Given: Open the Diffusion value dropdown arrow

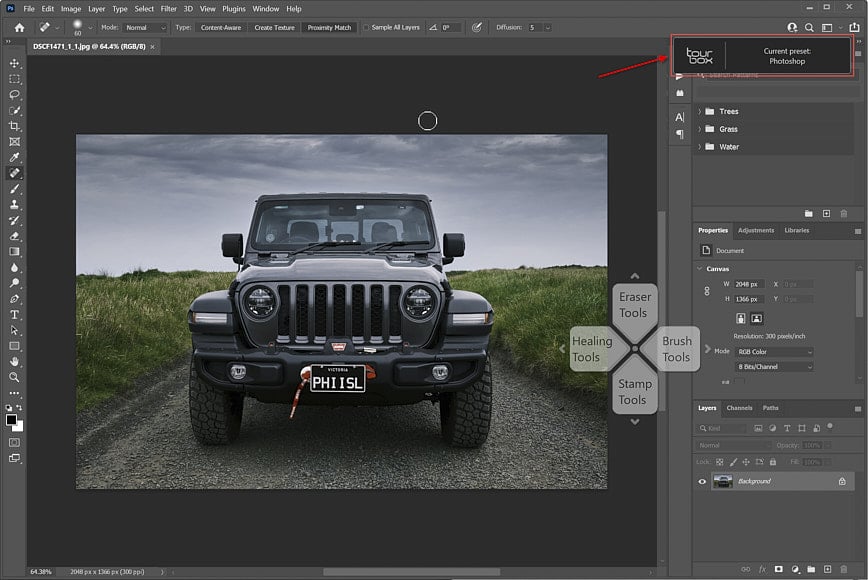Looking at the screenshot, I should point(547,27).
